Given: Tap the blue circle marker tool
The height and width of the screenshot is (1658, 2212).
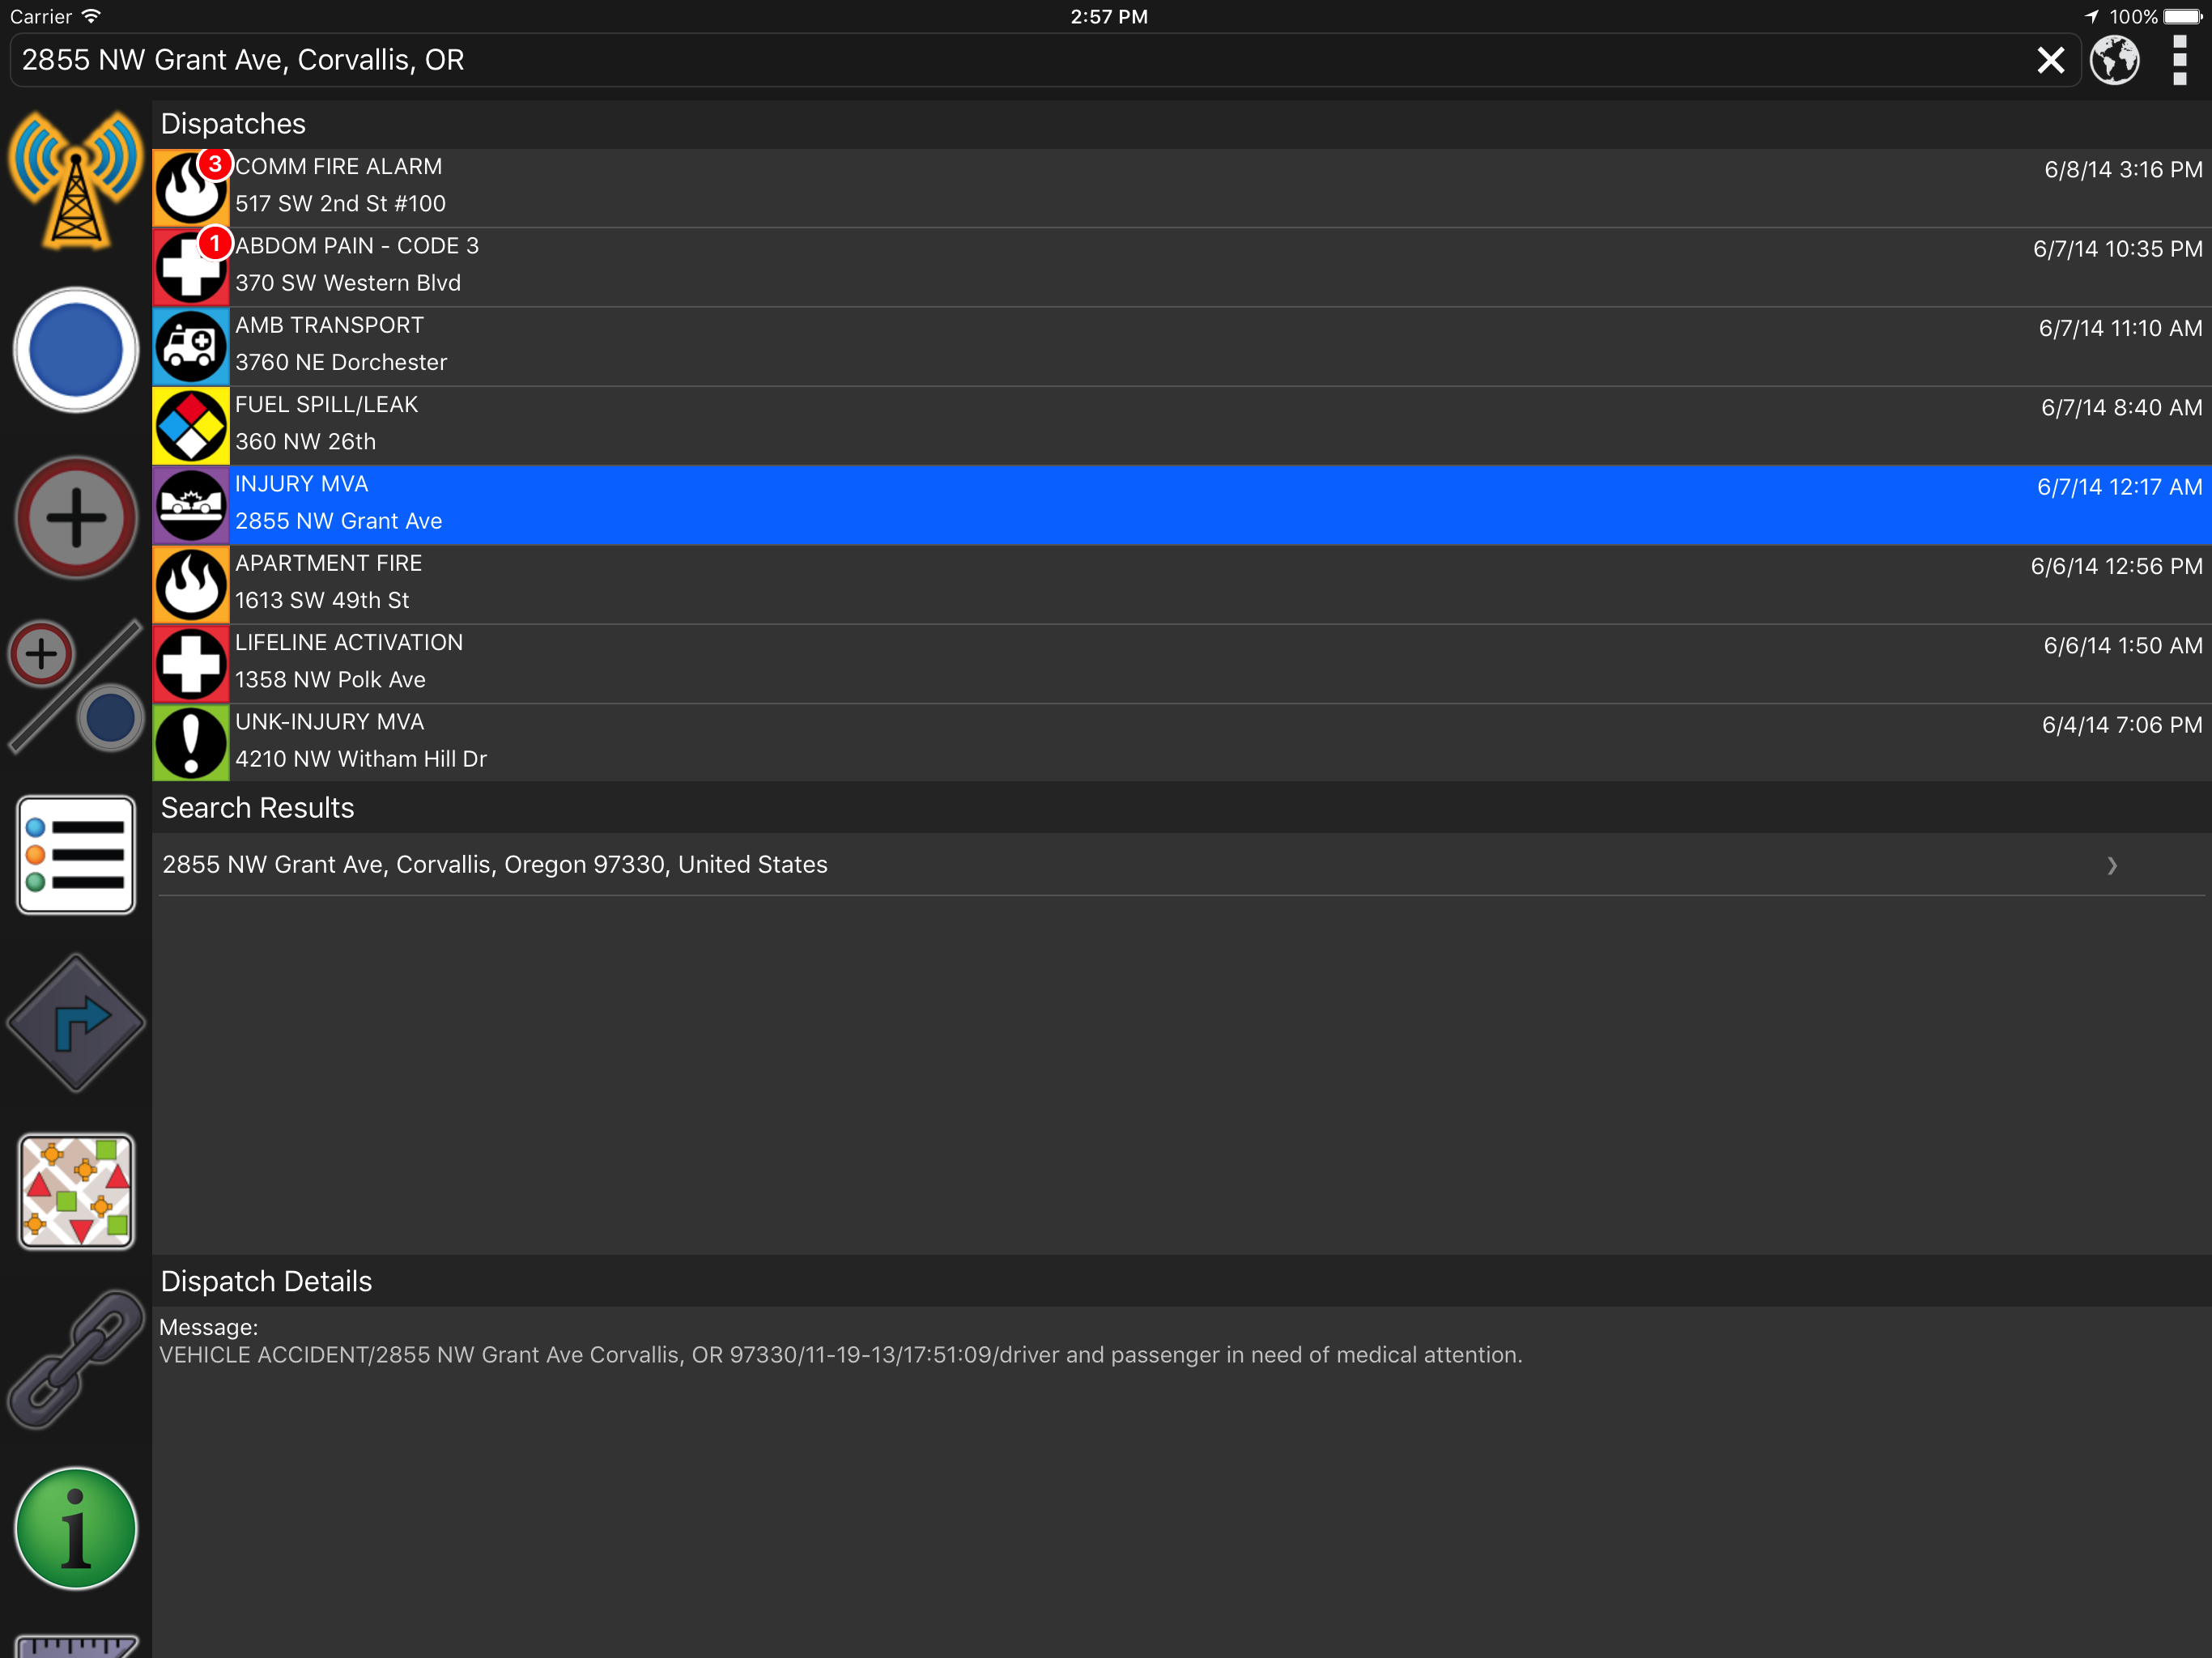Looking at the screenshot, I should [x=76, y=350].
